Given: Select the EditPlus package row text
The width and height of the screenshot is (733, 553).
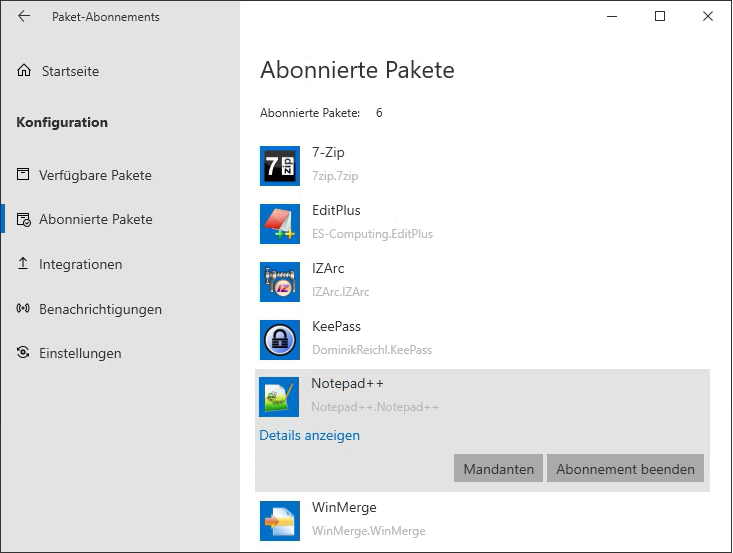Looking at the screenshot, I should click(336, 211).
